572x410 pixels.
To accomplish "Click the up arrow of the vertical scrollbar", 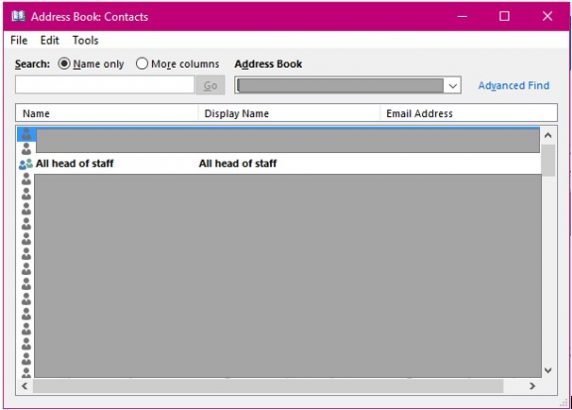I will click(x=548, y=135).
